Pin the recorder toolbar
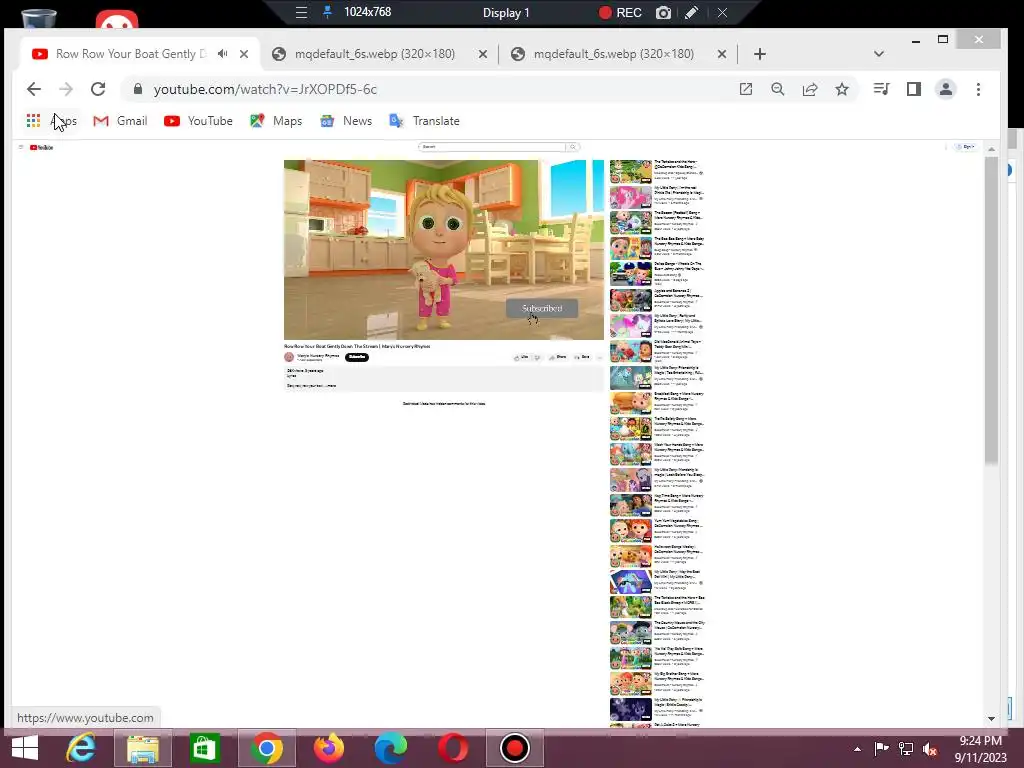The image size is (1024, 768). 327,12
